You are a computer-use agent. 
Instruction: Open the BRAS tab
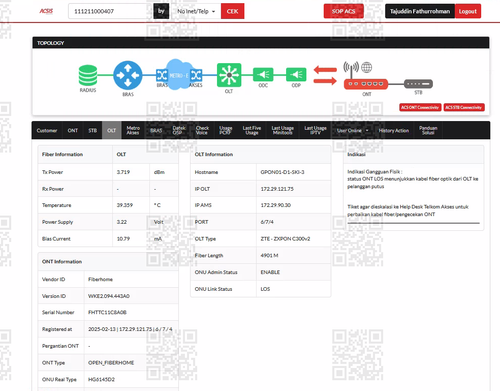tap(156, 130)
